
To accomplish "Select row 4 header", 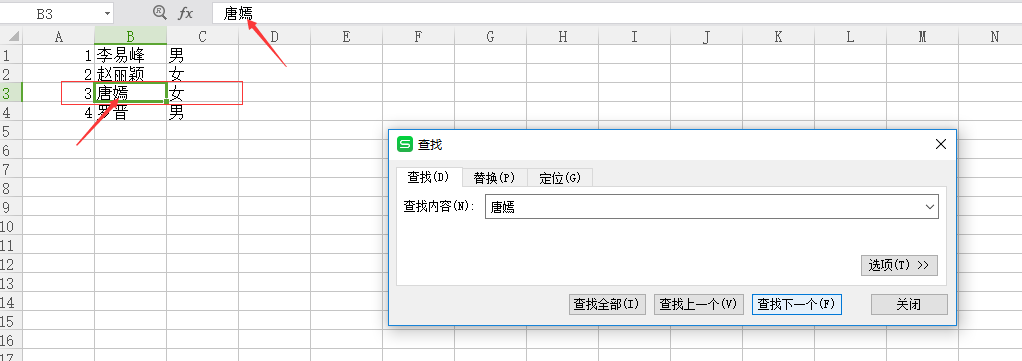I will (x=11, y=111).
